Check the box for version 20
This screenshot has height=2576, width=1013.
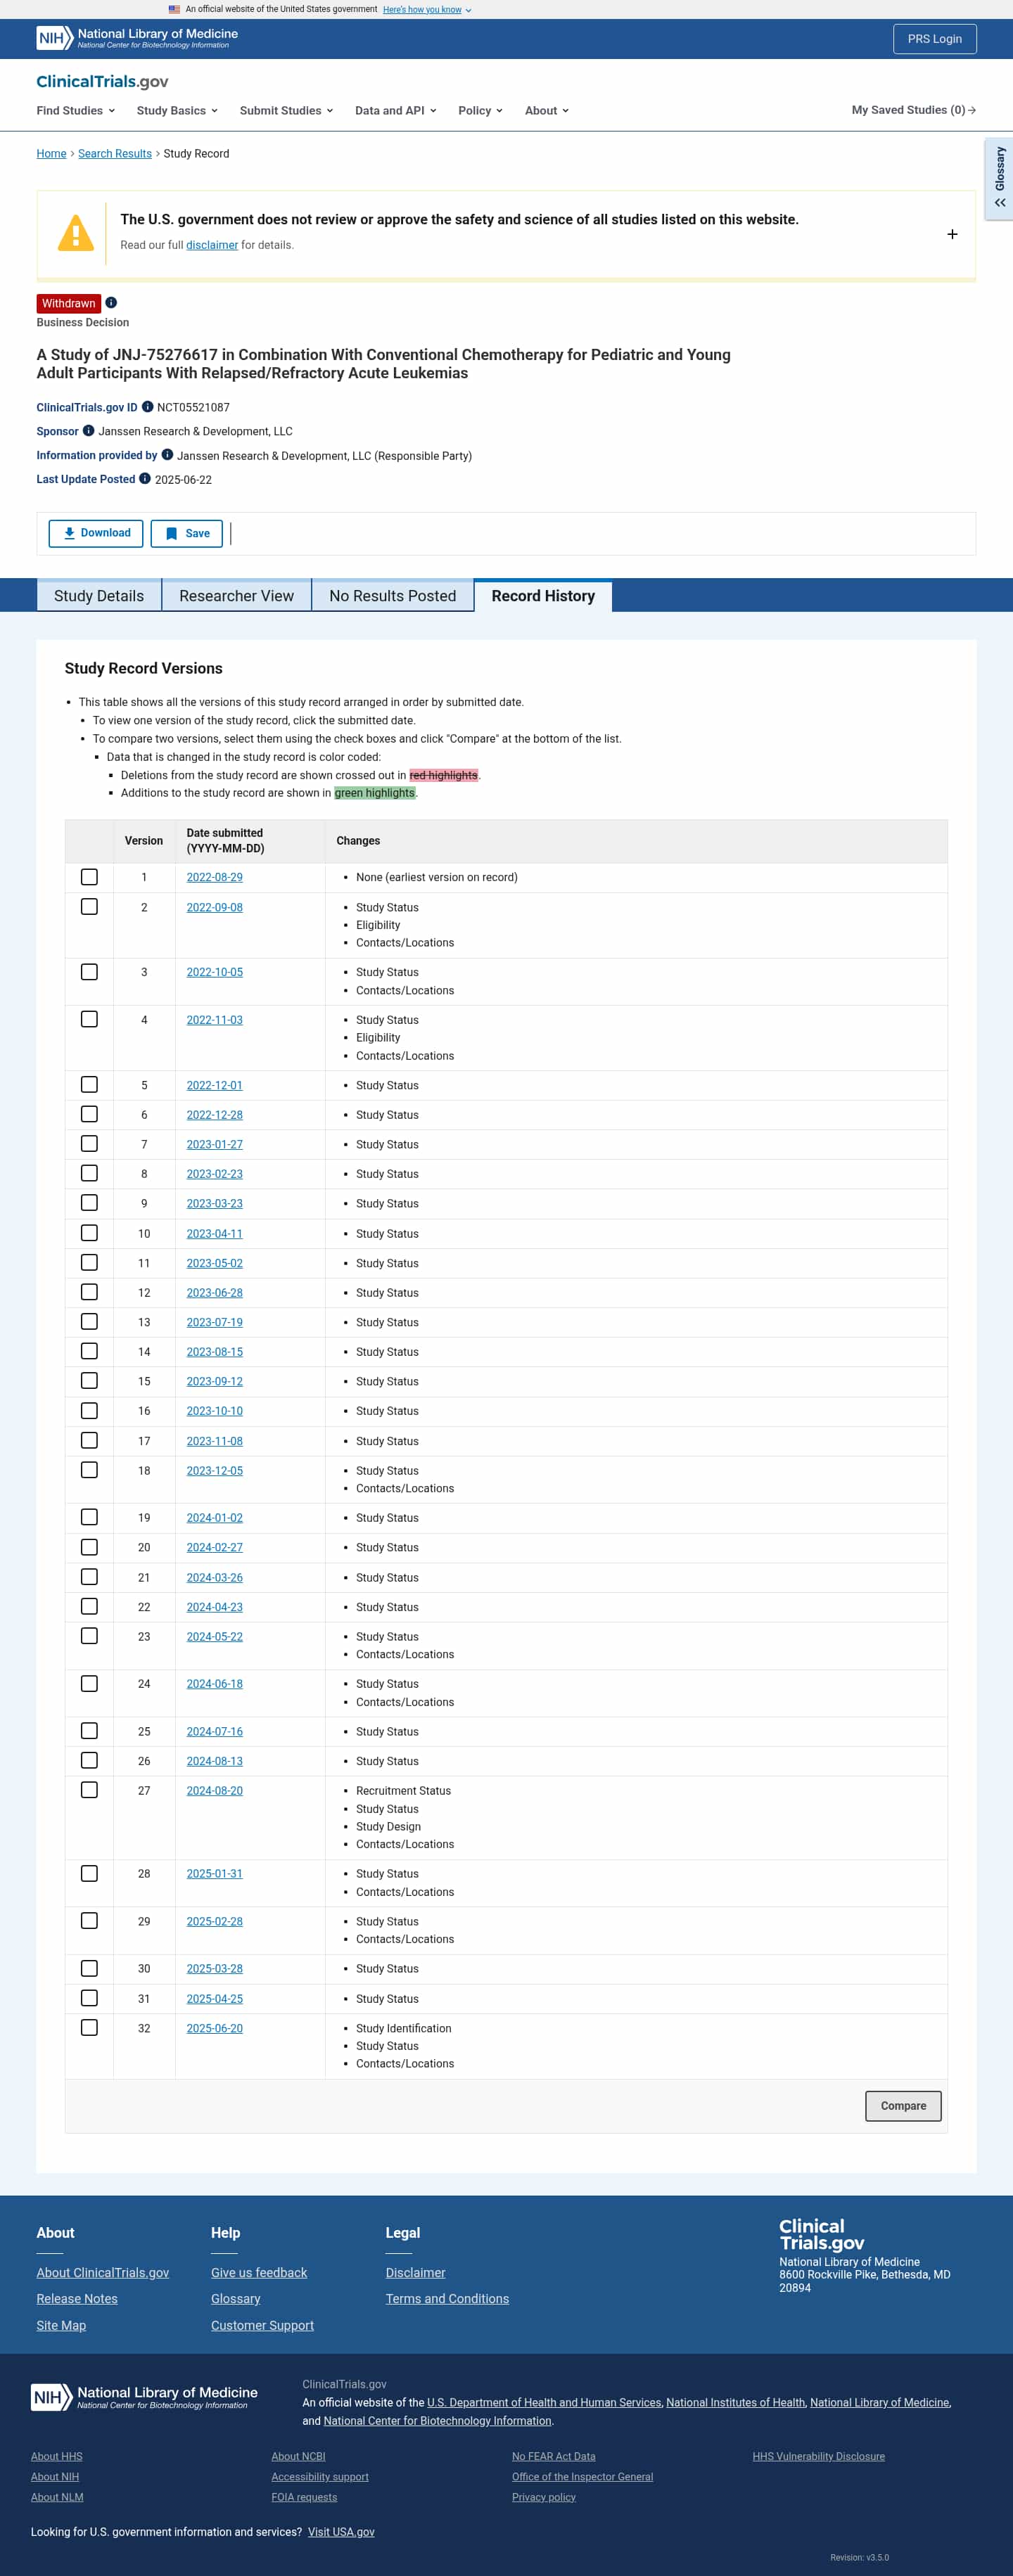tap(89, 1547)
